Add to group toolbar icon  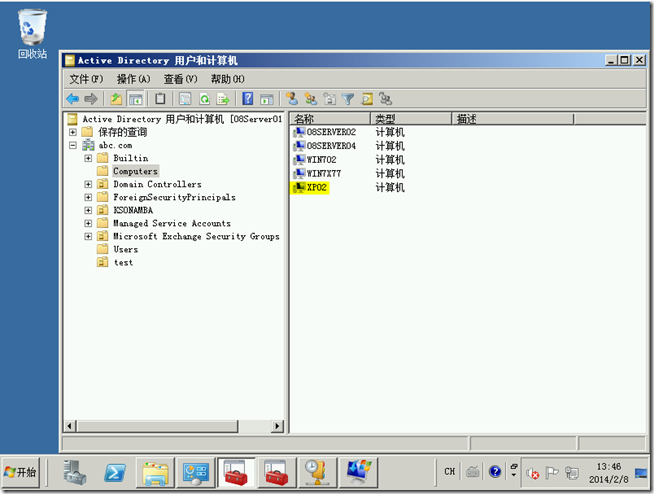[x=385, y=99]
